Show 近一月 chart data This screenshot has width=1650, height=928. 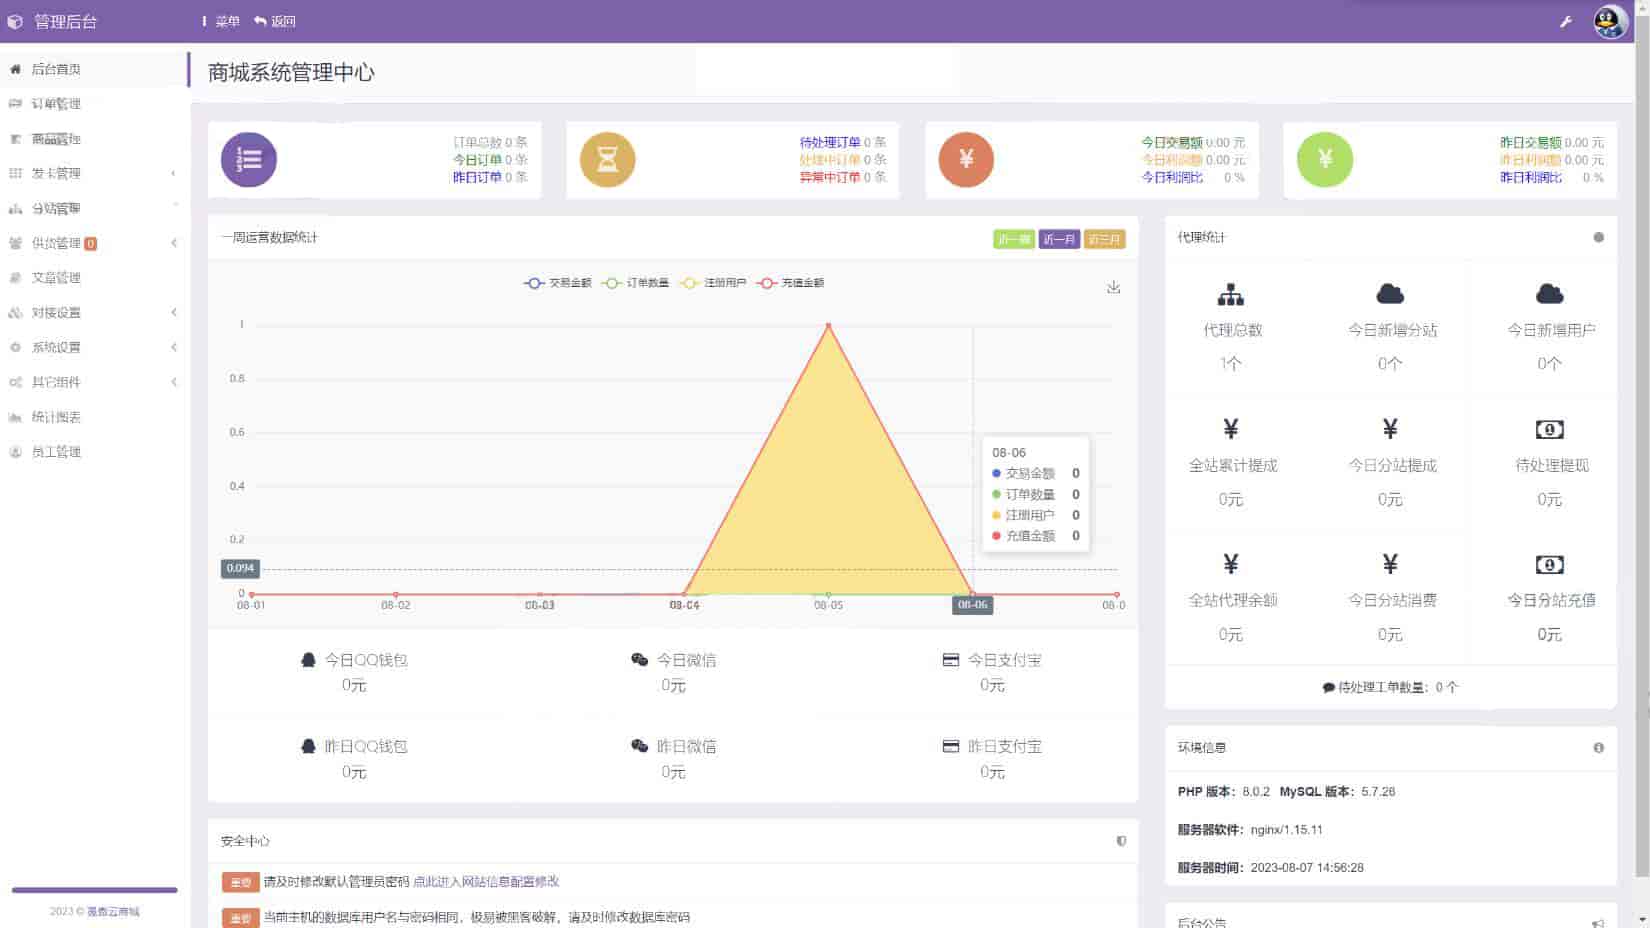tap(1058, 240)
